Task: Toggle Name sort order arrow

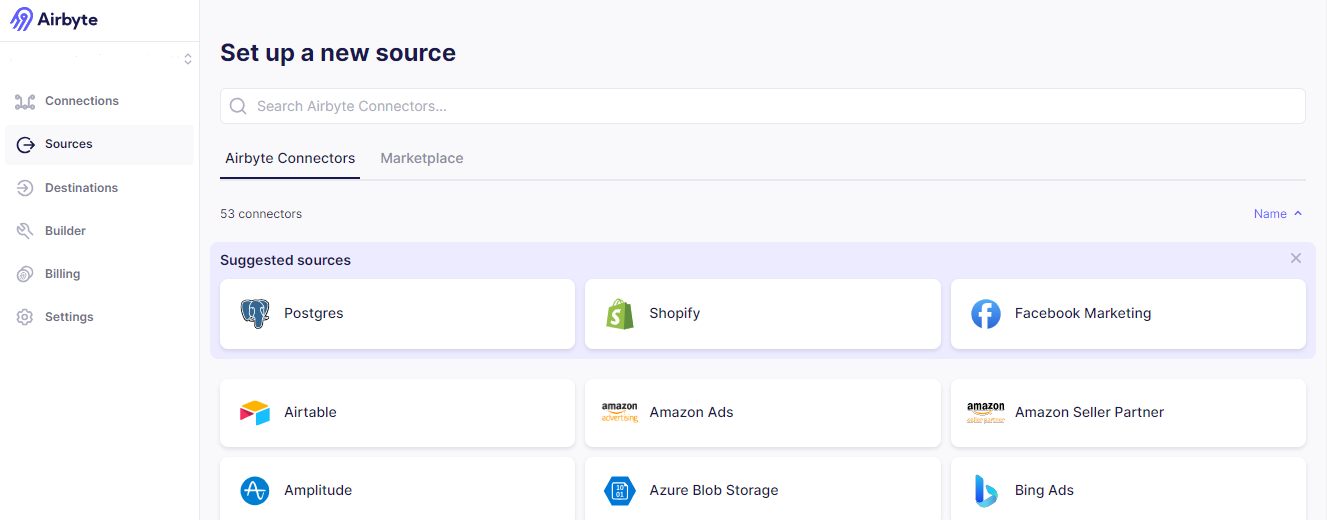Action: tap(1298, 214)
